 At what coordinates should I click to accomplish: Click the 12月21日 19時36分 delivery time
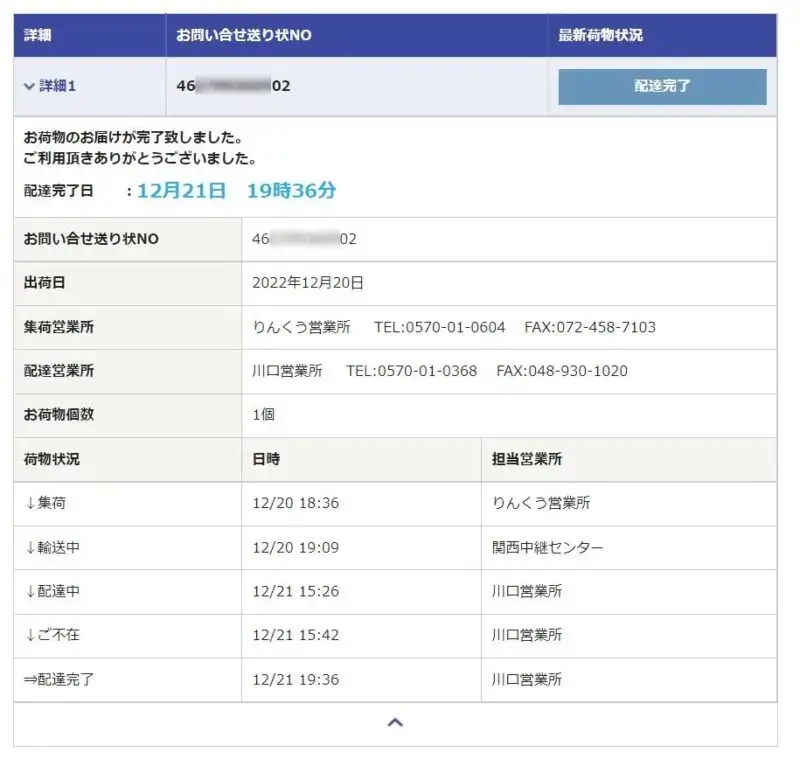(x=236, y=191)
